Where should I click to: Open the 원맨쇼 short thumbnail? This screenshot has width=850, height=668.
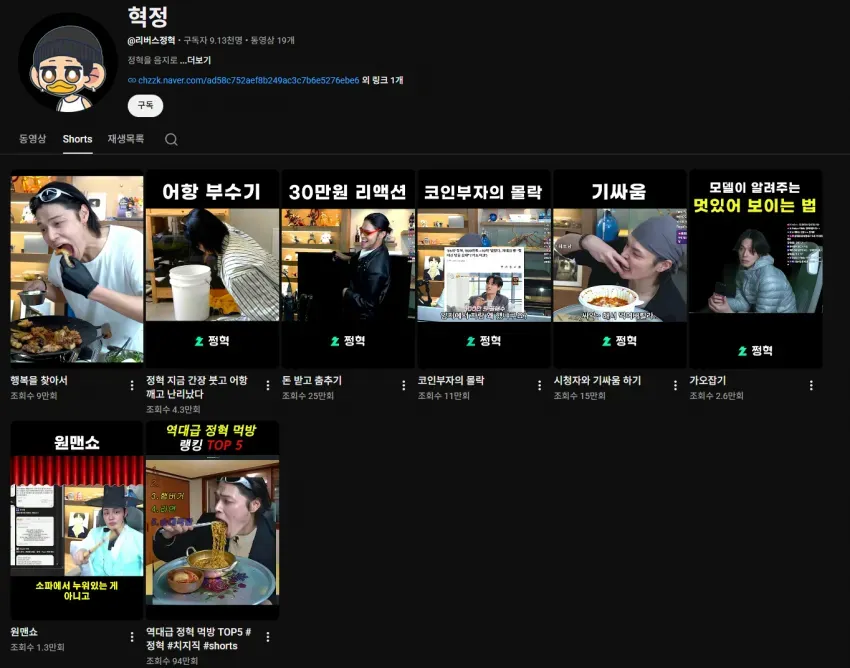[x=77, y=521]
